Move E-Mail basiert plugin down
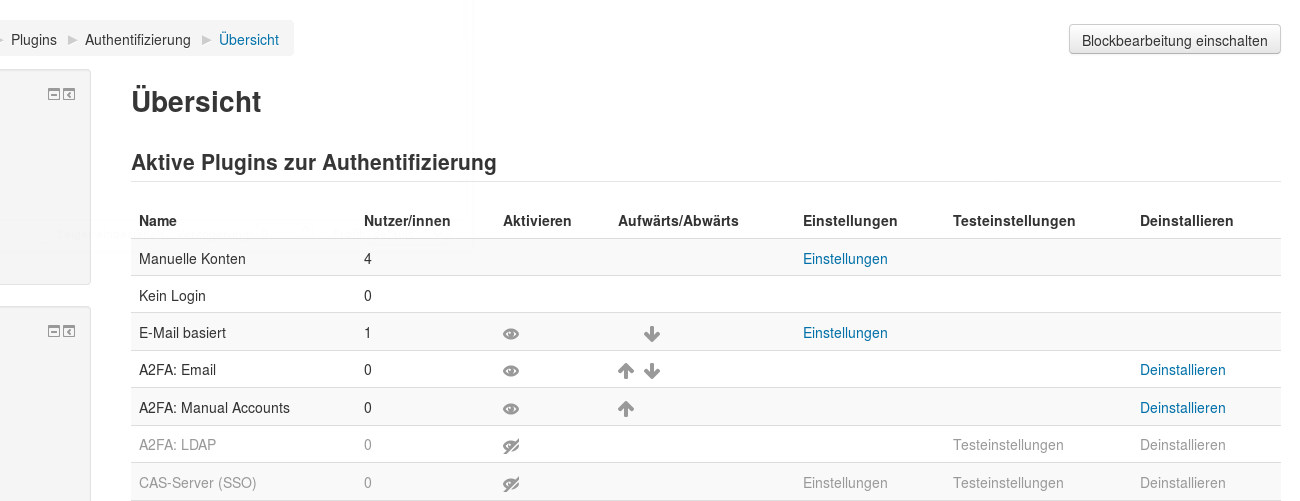 point(652,333)
